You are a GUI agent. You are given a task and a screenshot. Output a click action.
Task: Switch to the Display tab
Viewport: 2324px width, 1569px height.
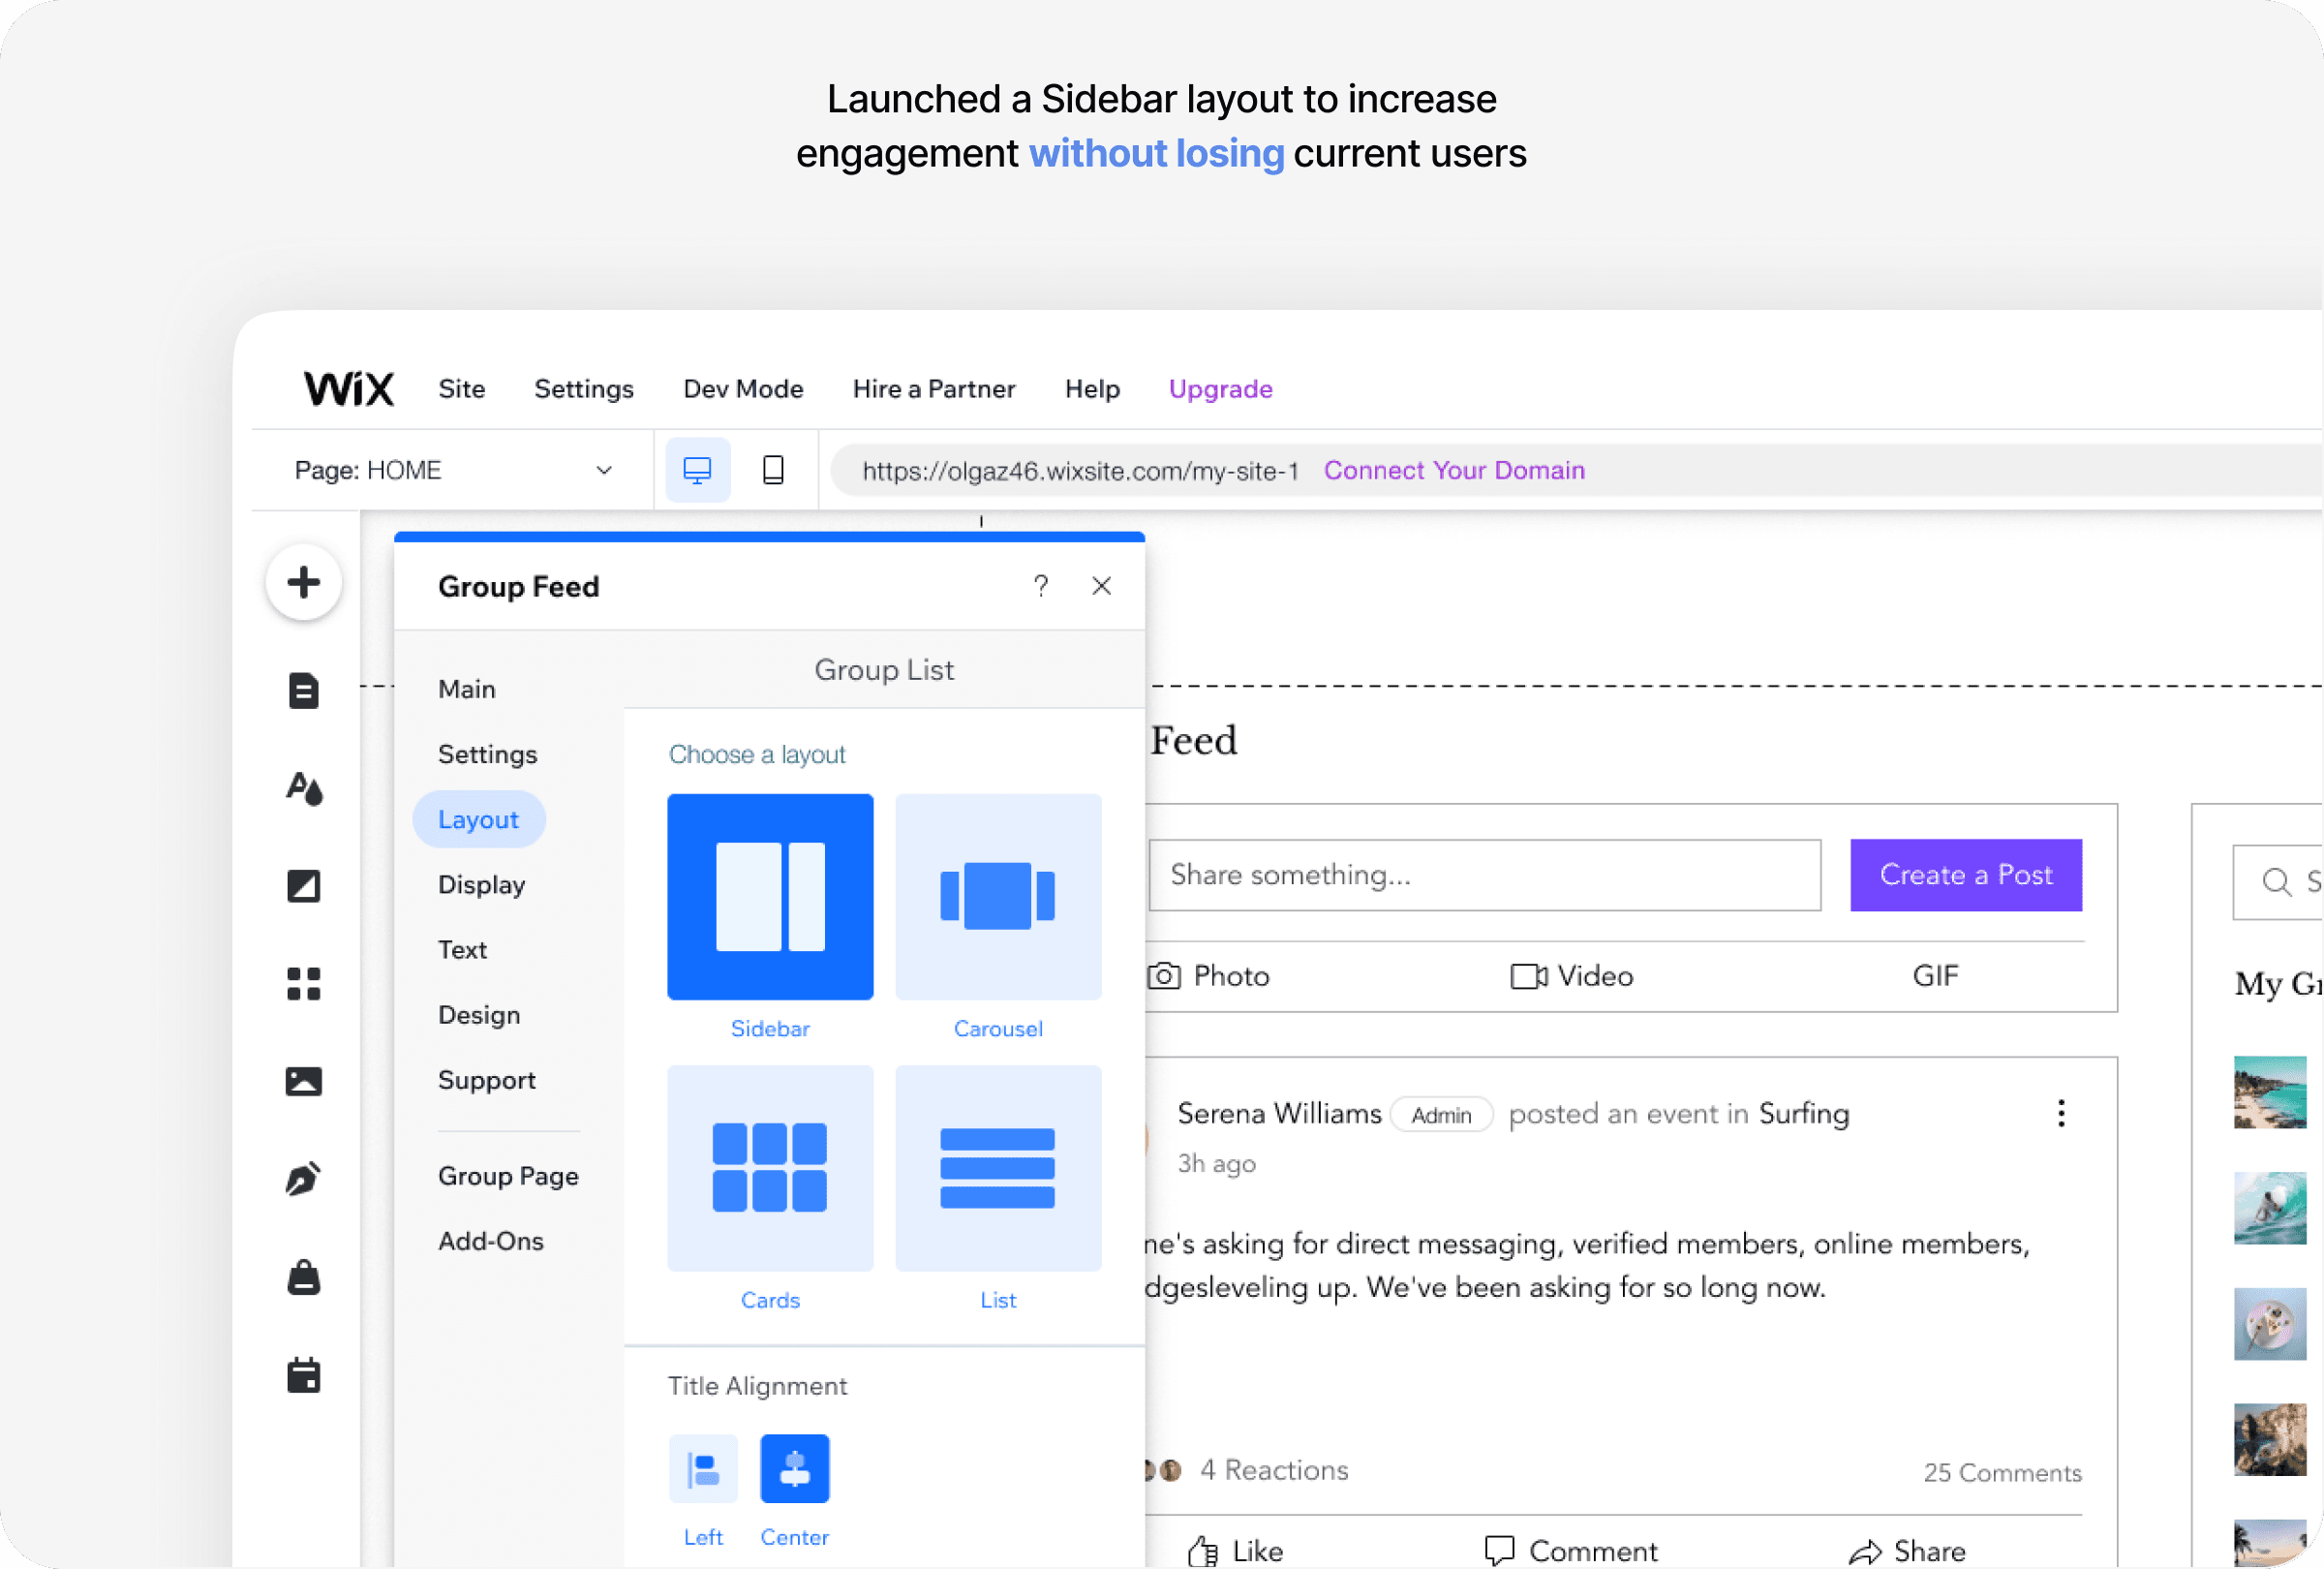pos(481,885)
